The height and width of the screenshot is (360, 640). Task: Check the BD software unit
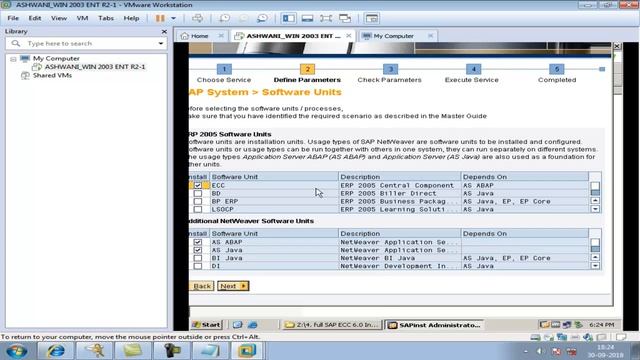[x=198, y=193]
